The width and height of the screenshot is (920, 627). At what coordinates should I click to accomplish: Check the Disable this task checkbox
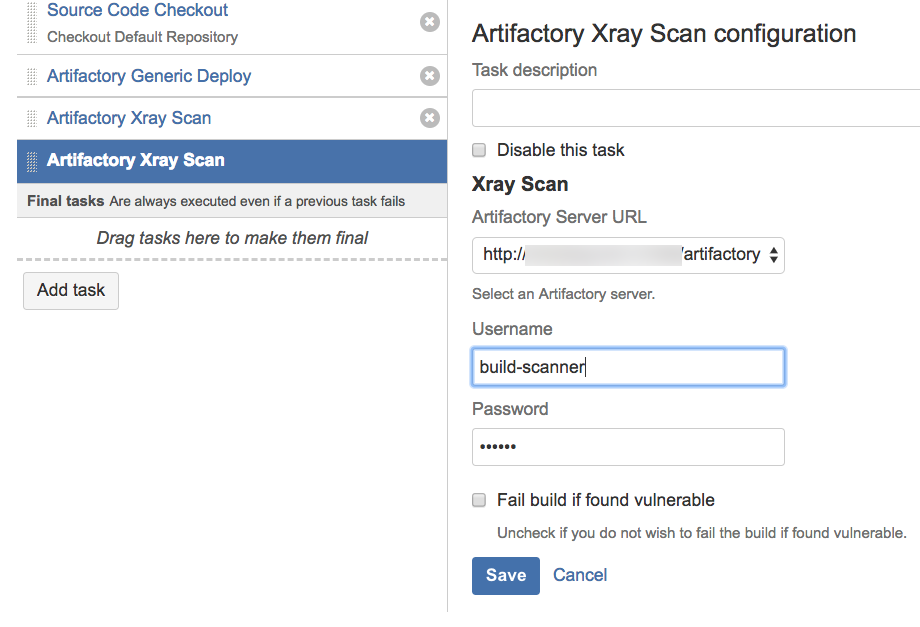(479, 150)
